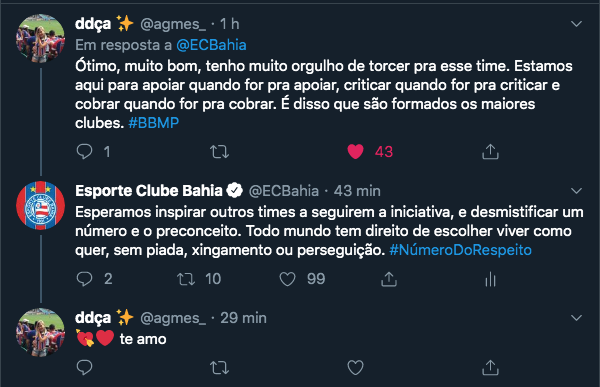Viewport: 600px width, 387px height.
Task: Share the Esporte Clube Bahia tweet
Action: 389,279
